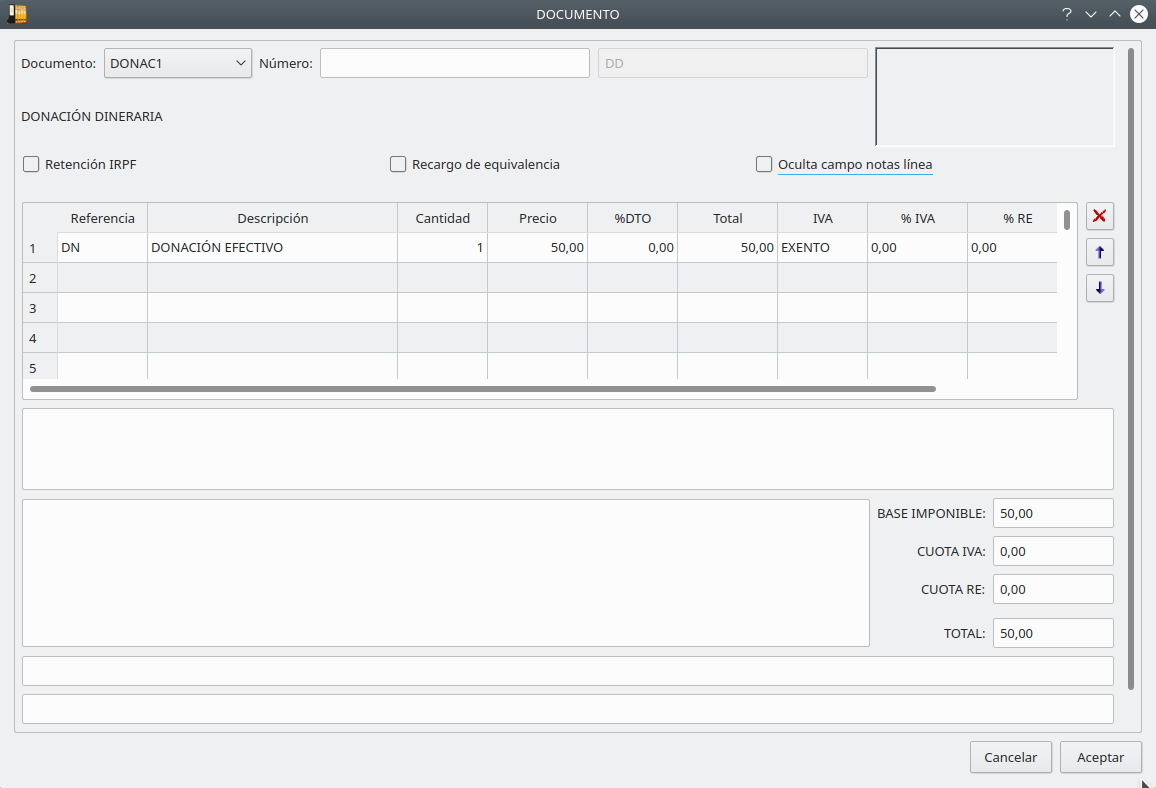Open the help question mark in title bar
1156x788 pixels.
(1066, 14)
